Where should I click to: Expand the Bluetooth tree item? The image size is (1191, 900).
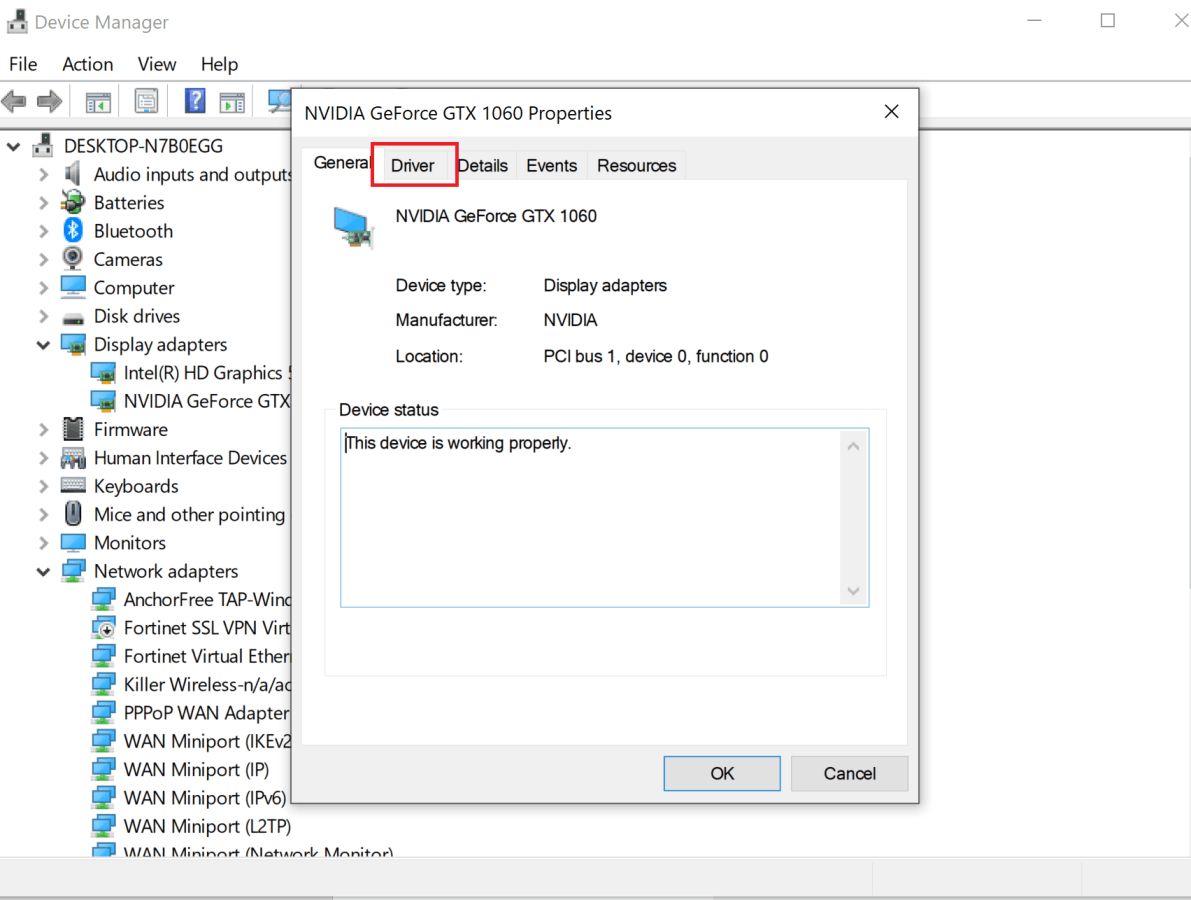pyautogui.click(x=43, y=230)
